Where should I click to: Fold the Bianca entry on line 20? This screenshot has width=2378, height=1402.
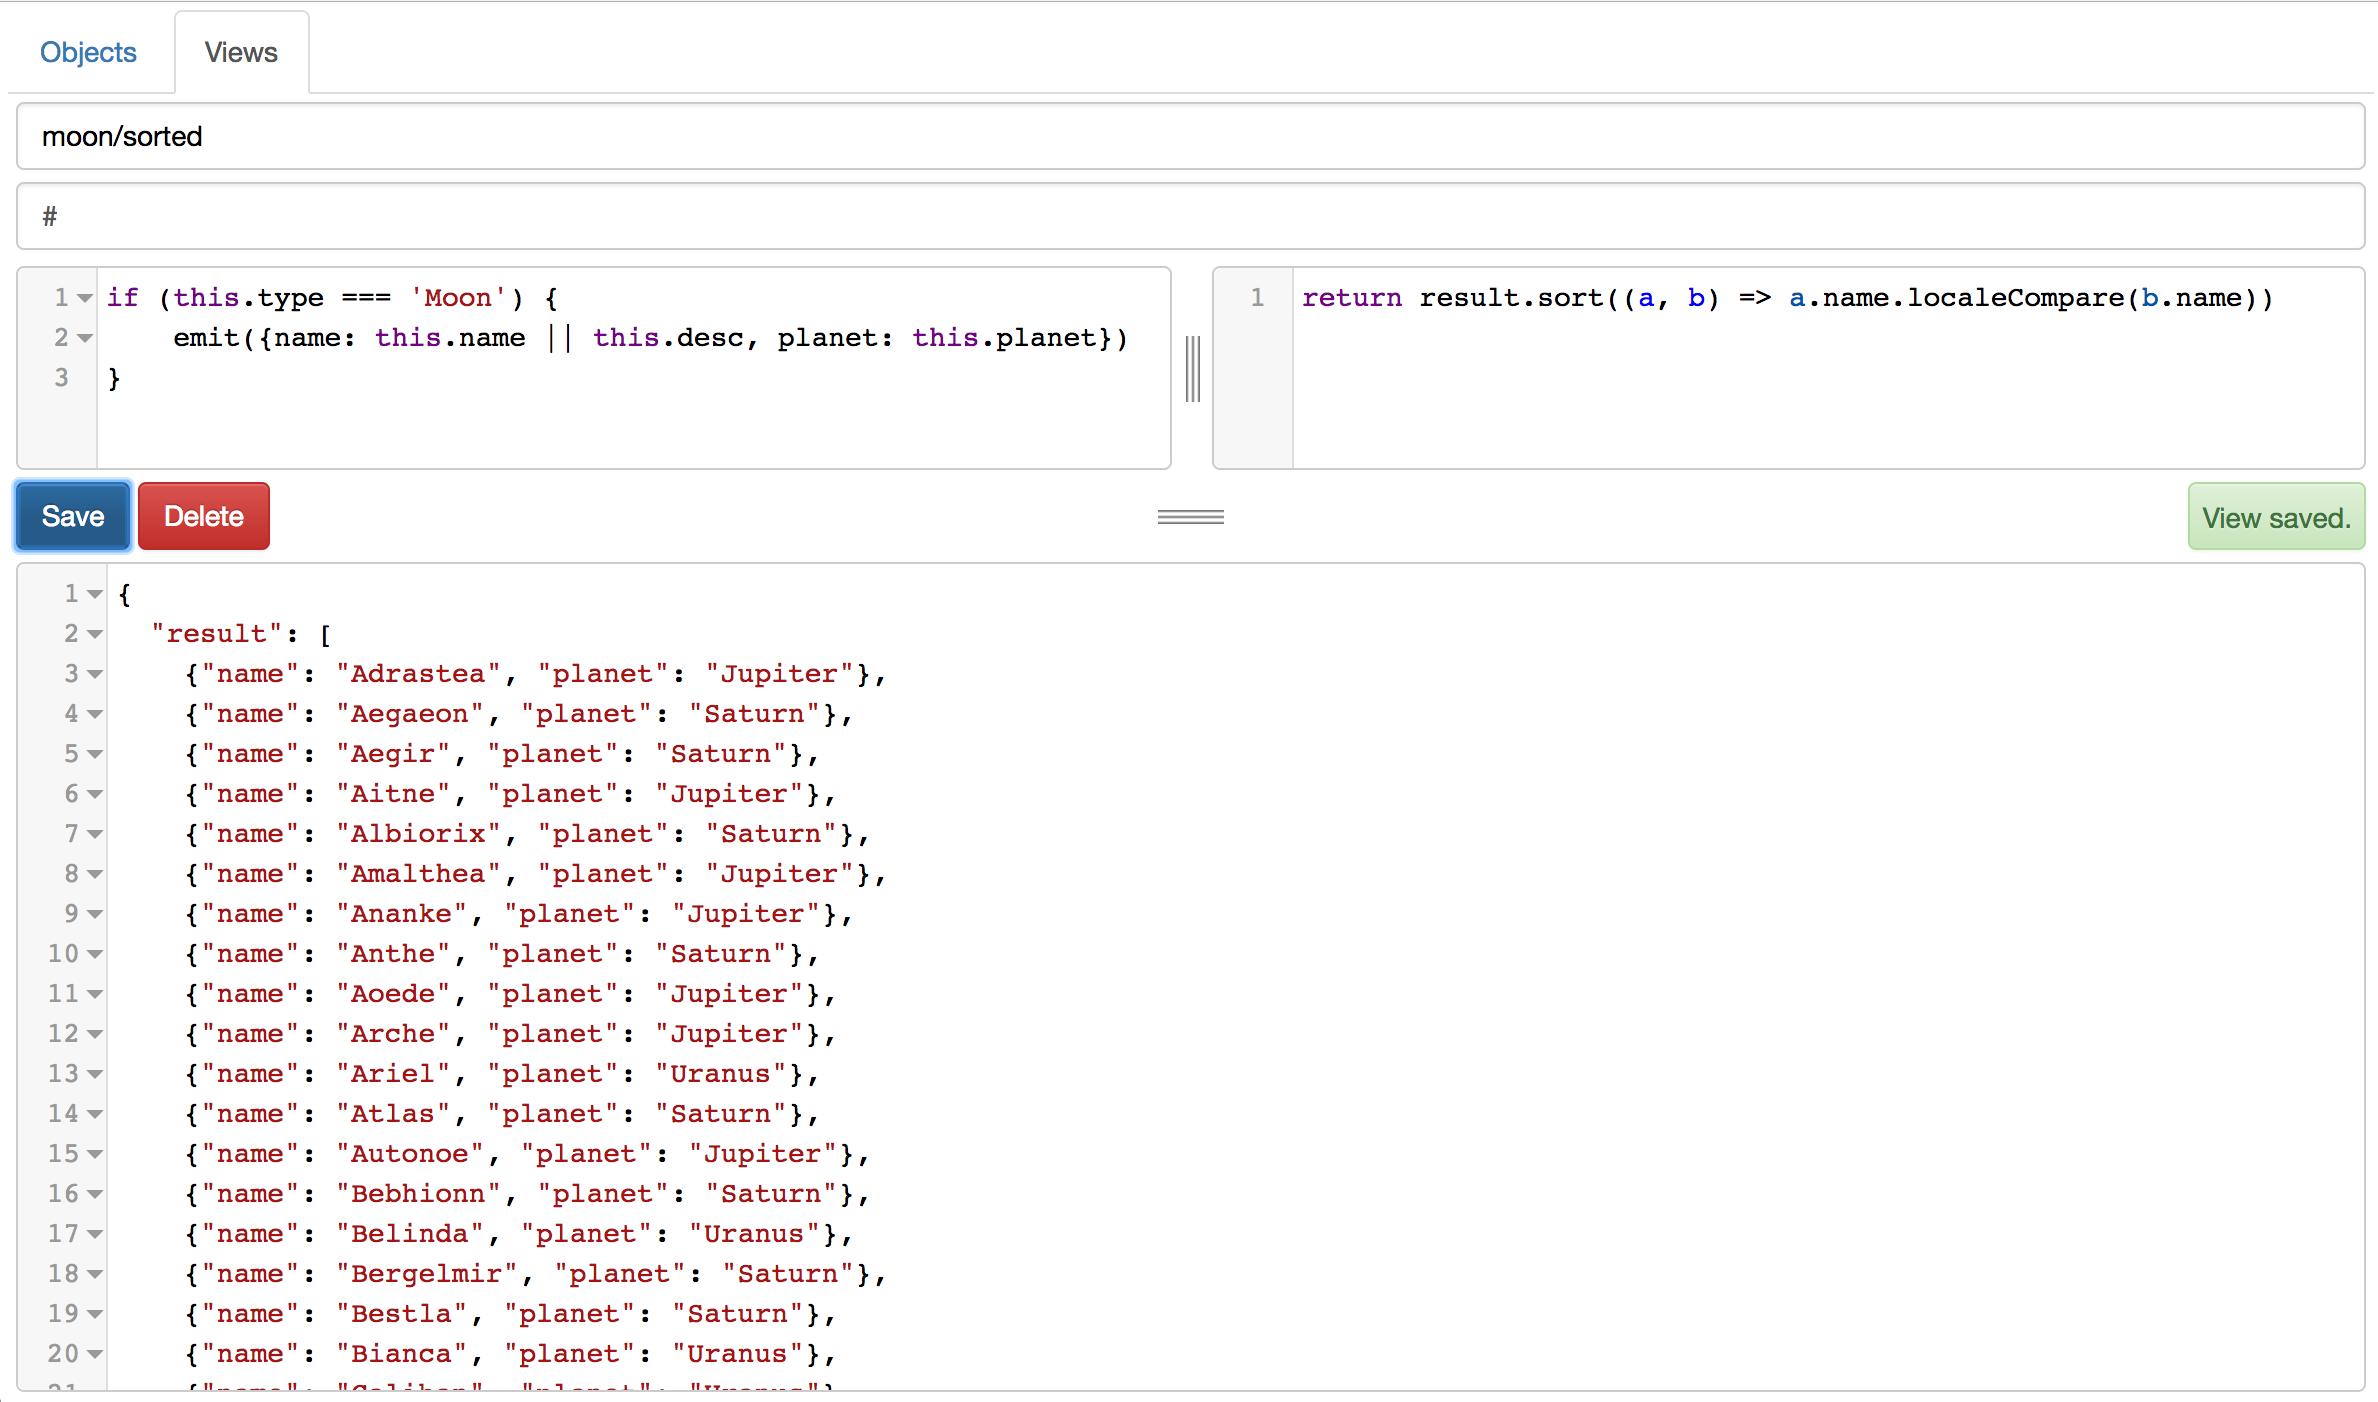tap(95, 1354)
